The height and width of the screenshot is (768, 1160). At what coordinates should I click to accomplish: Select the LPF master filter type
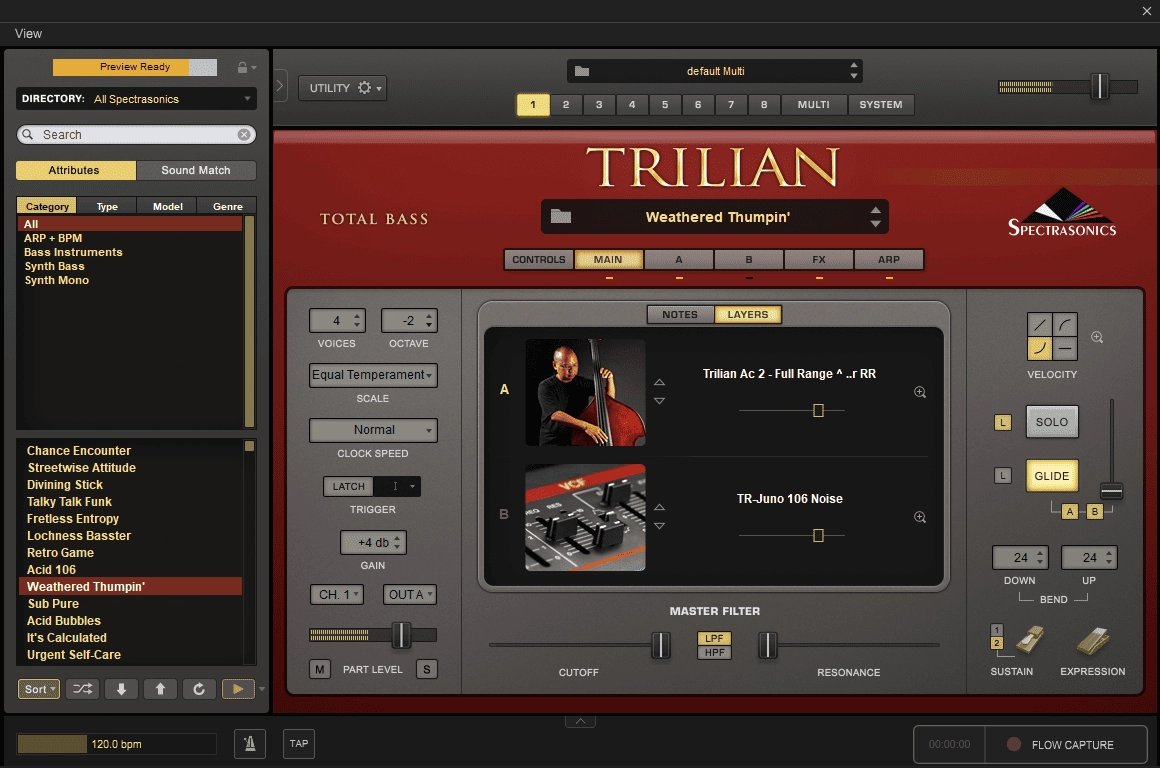tap(714, 638)
